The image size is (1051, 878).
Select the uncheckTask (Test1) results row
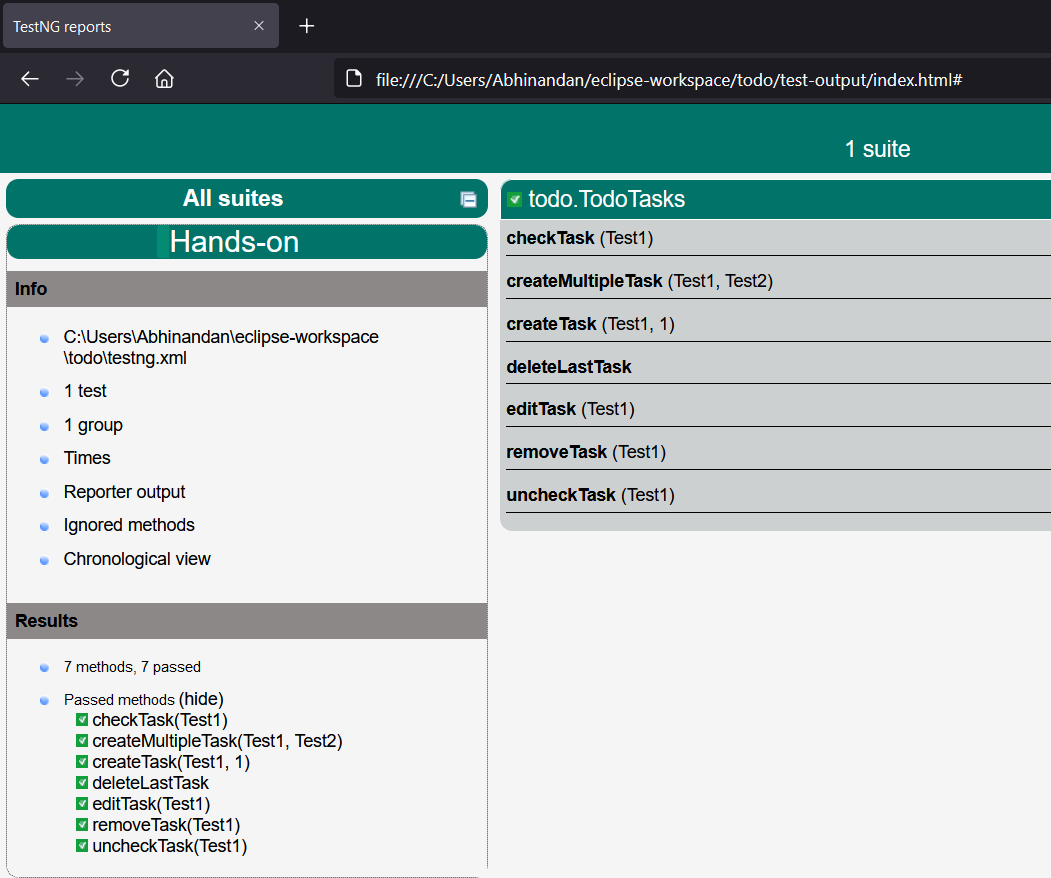(778, 495)
